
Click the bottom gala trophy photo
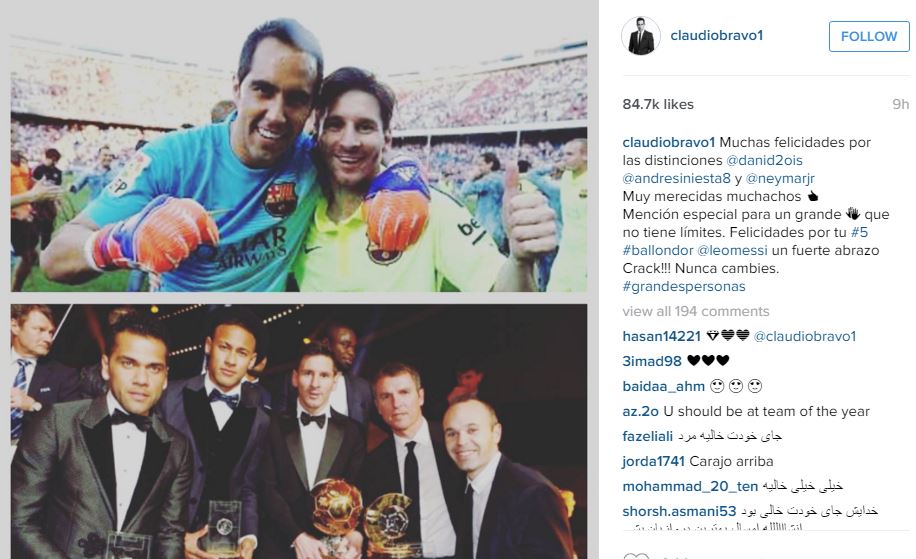click(x=299, y=432)
